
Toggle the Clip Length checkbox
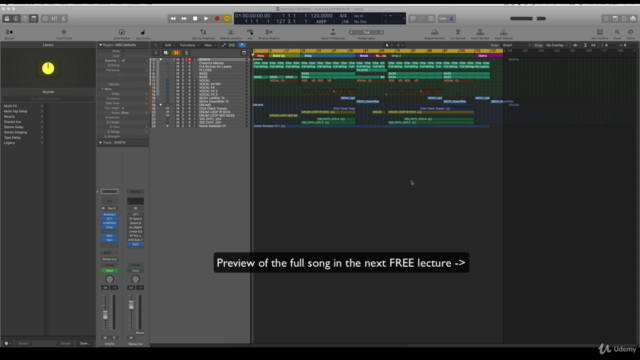point(123,108)
